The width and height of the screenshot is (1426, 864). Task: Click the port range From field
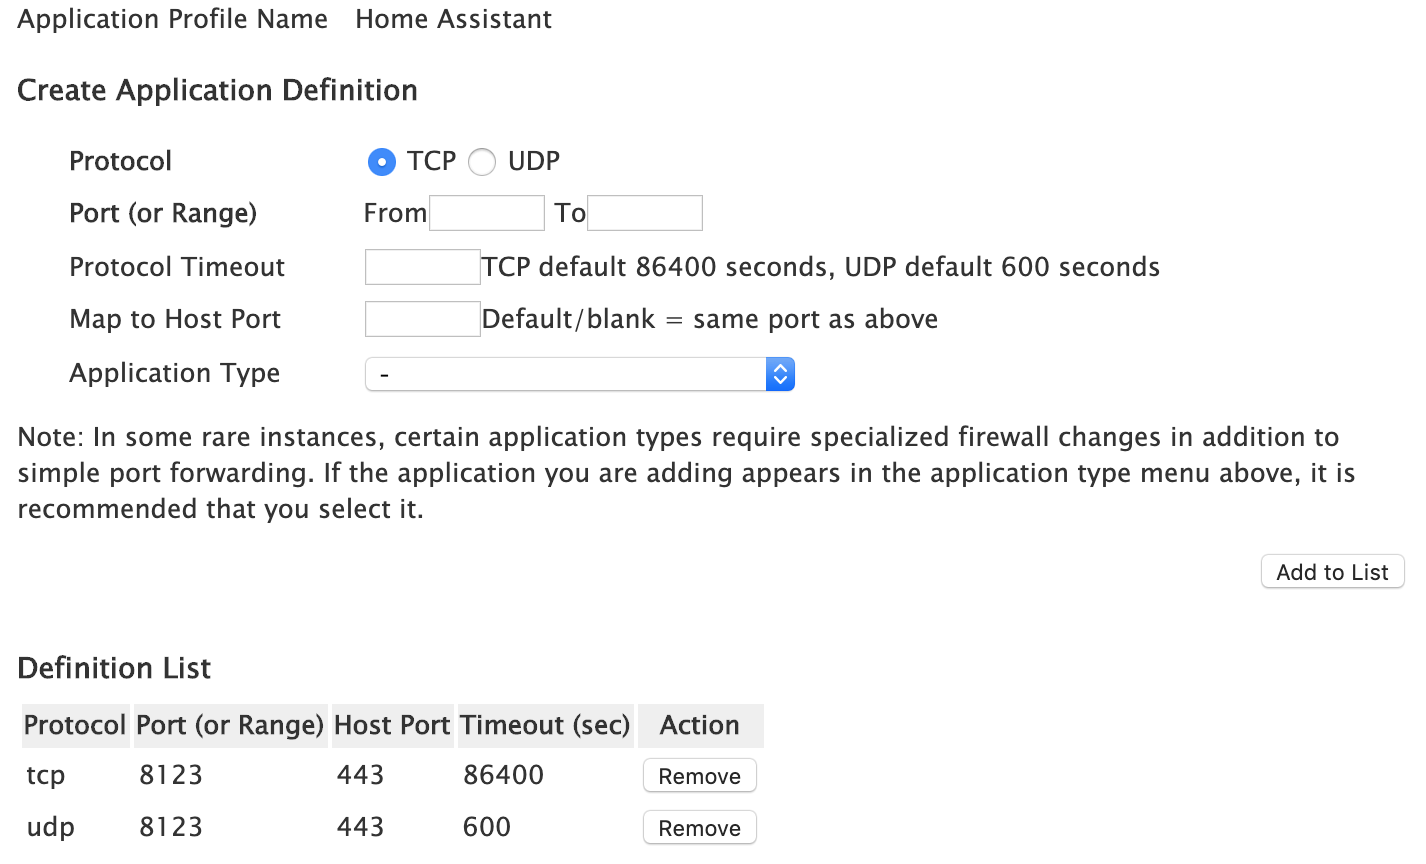486,213
